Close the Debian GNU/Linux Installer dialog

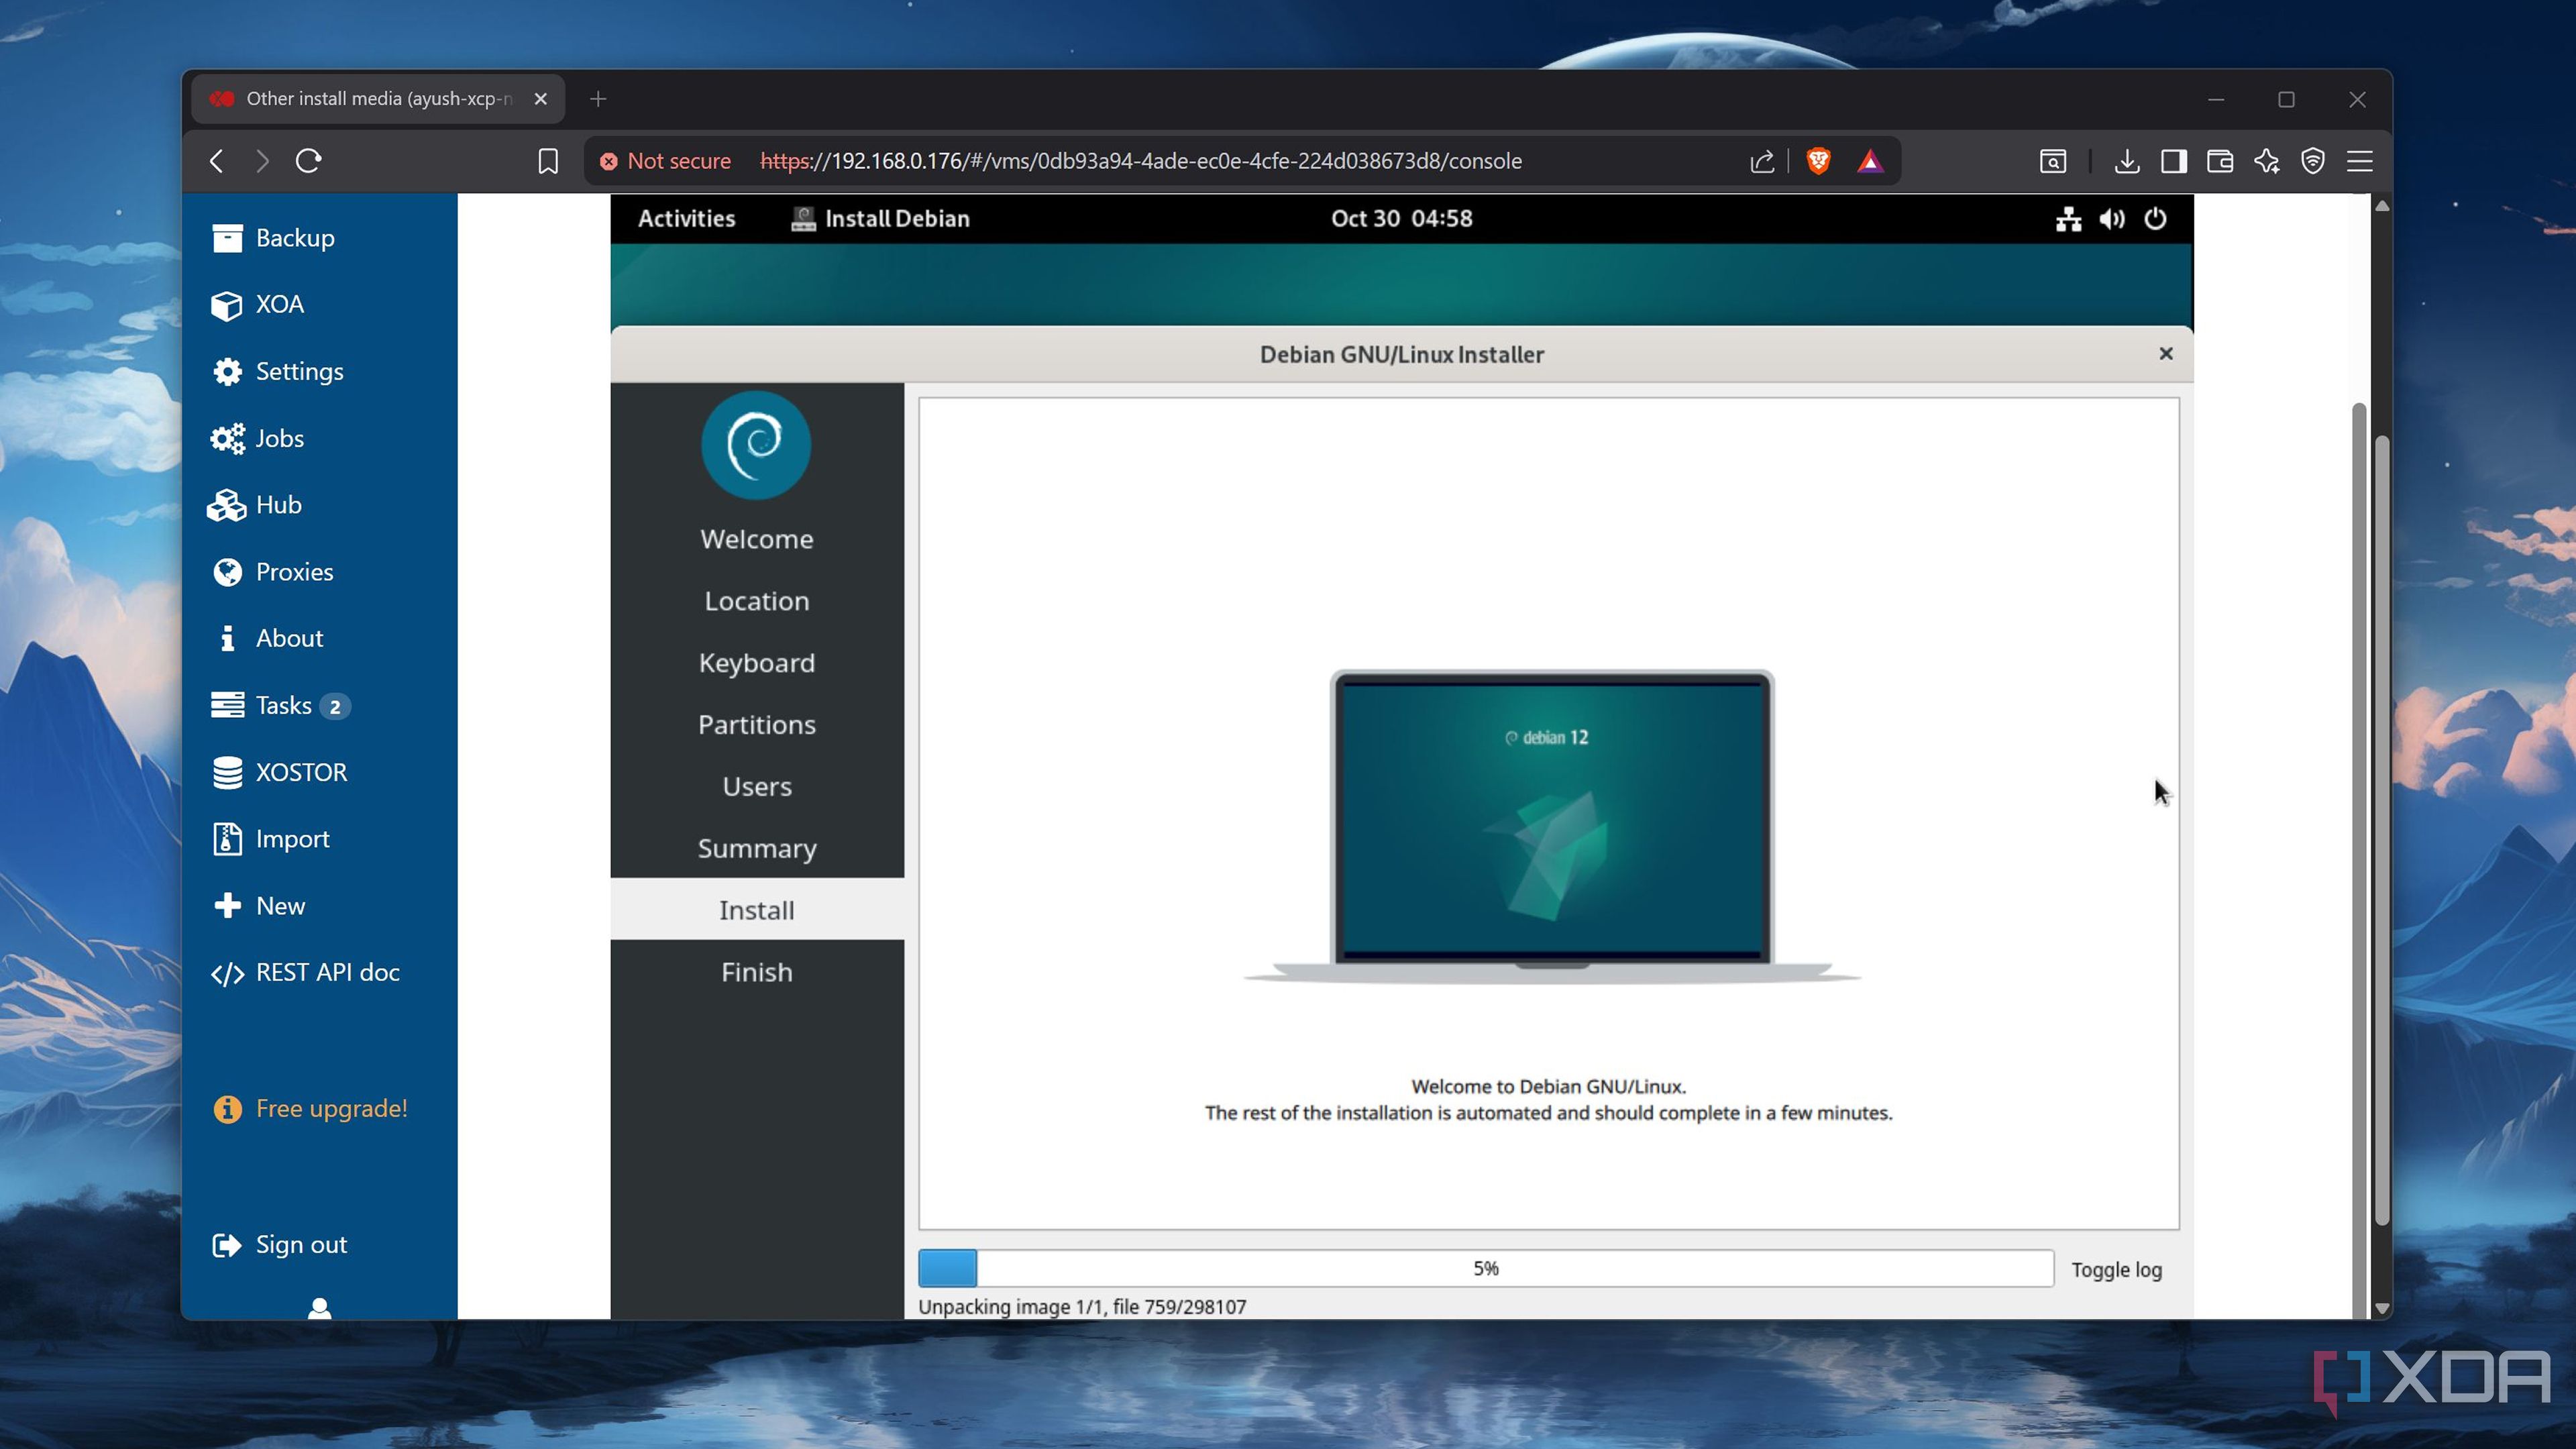(x=2166, y=353)
